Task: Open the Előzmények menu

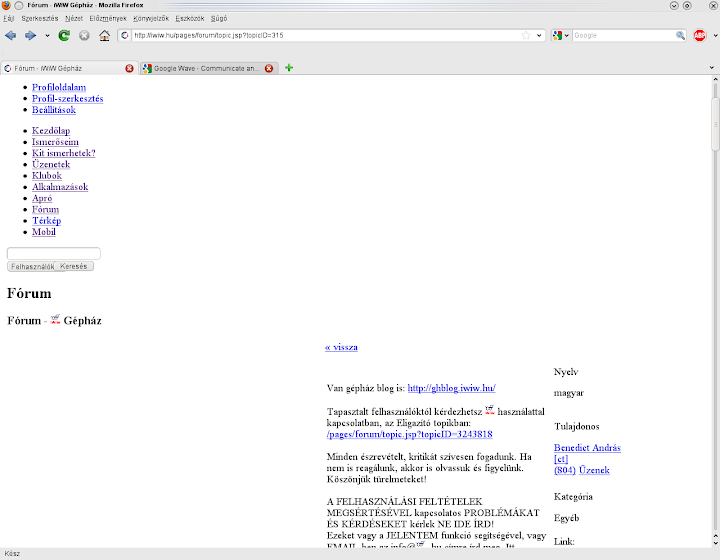Action: [108, 18]
